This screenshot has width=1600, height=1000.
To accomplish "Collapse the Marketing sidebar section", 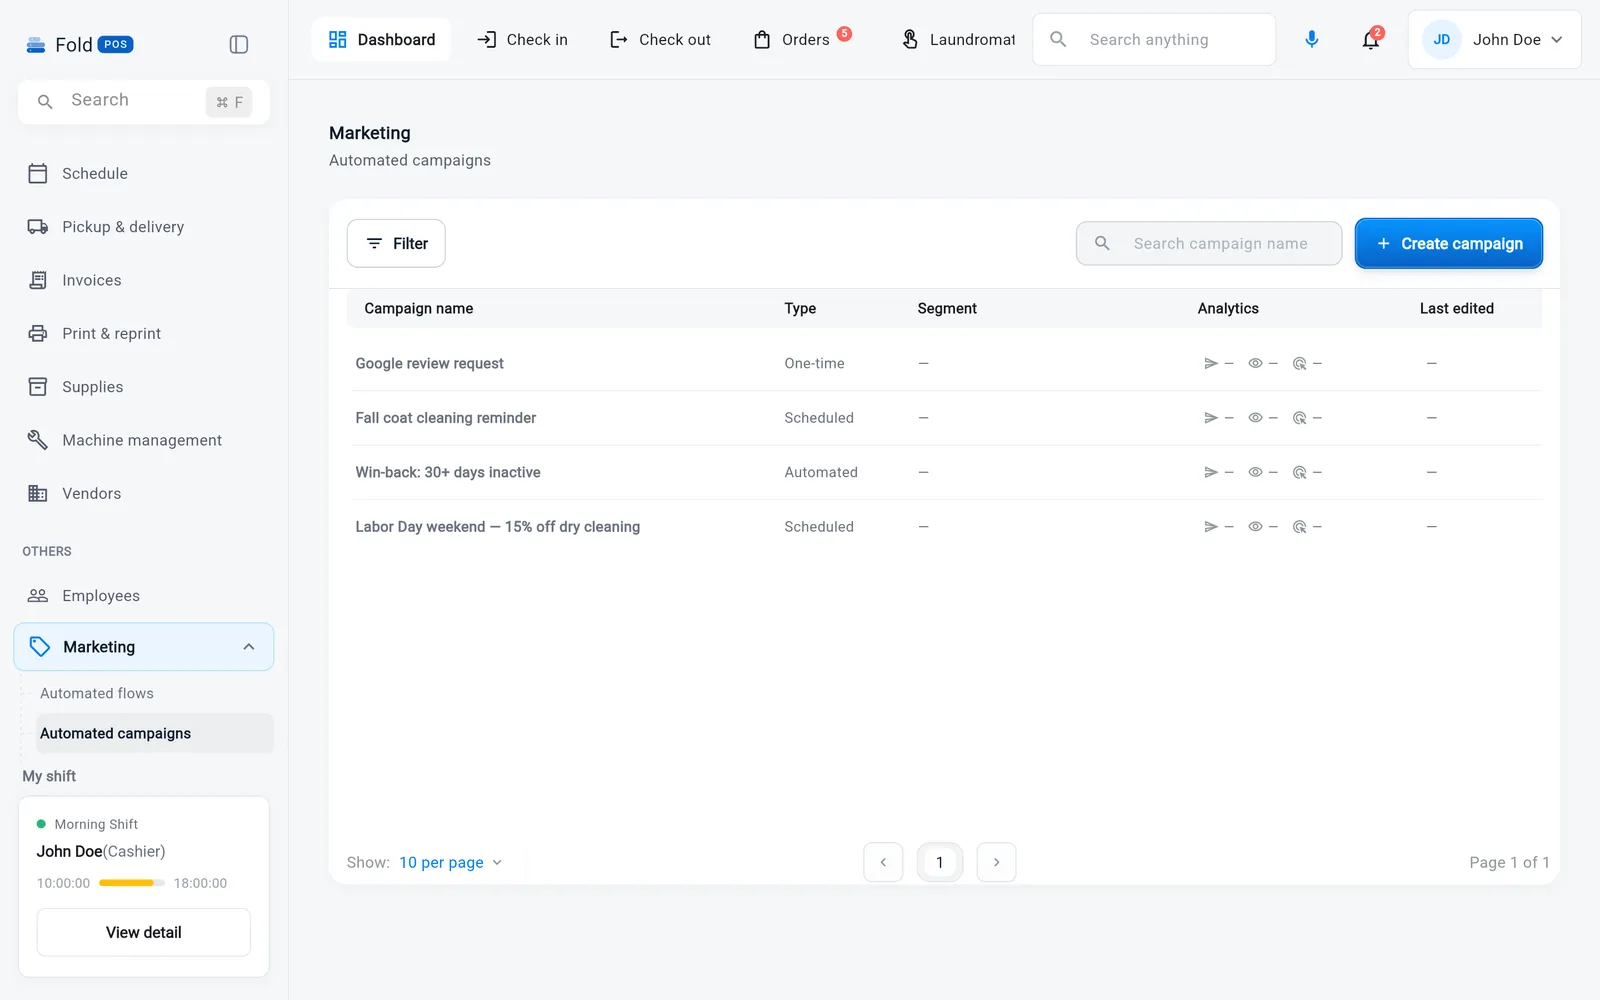I will pyautogui.click(x=249, y=647).
